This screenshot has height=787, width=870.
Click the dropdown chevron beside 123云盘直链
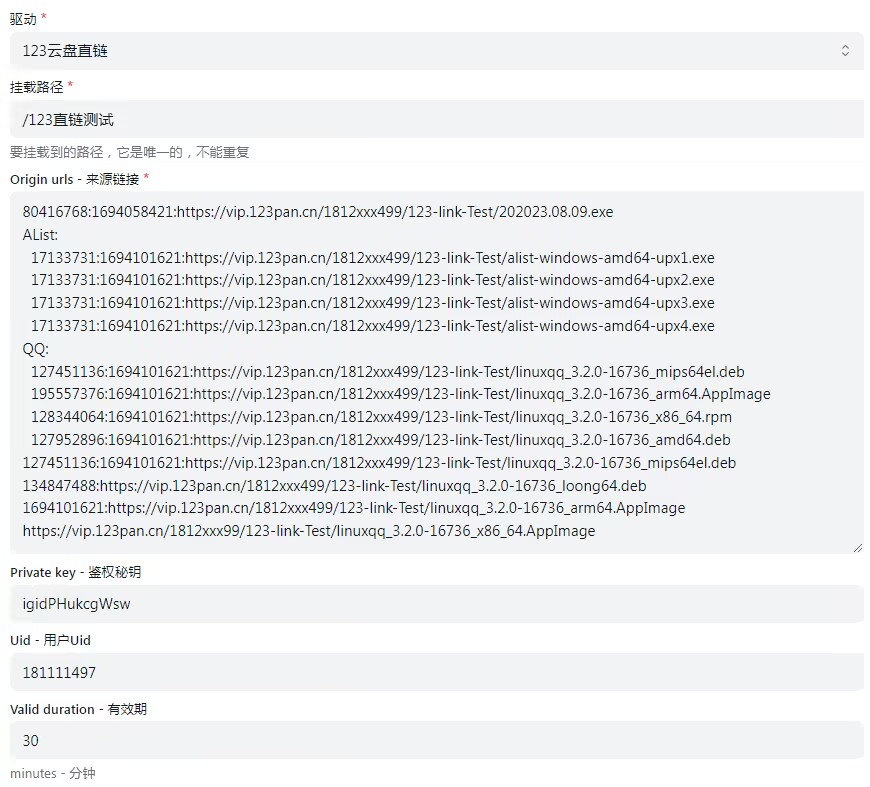click(845, 50)
